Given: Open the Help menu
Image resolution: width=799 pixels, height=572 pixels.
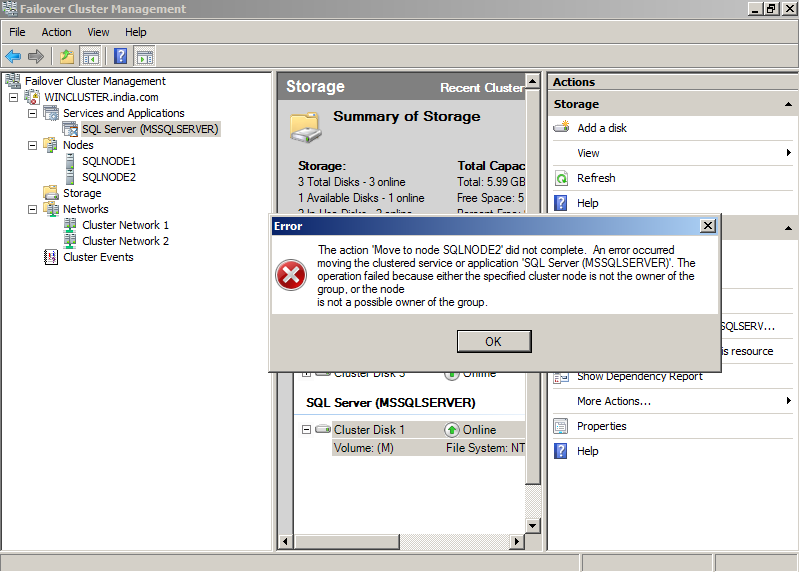Looking at the screenshot, I should pyautogui.click(x=136, y=32).
